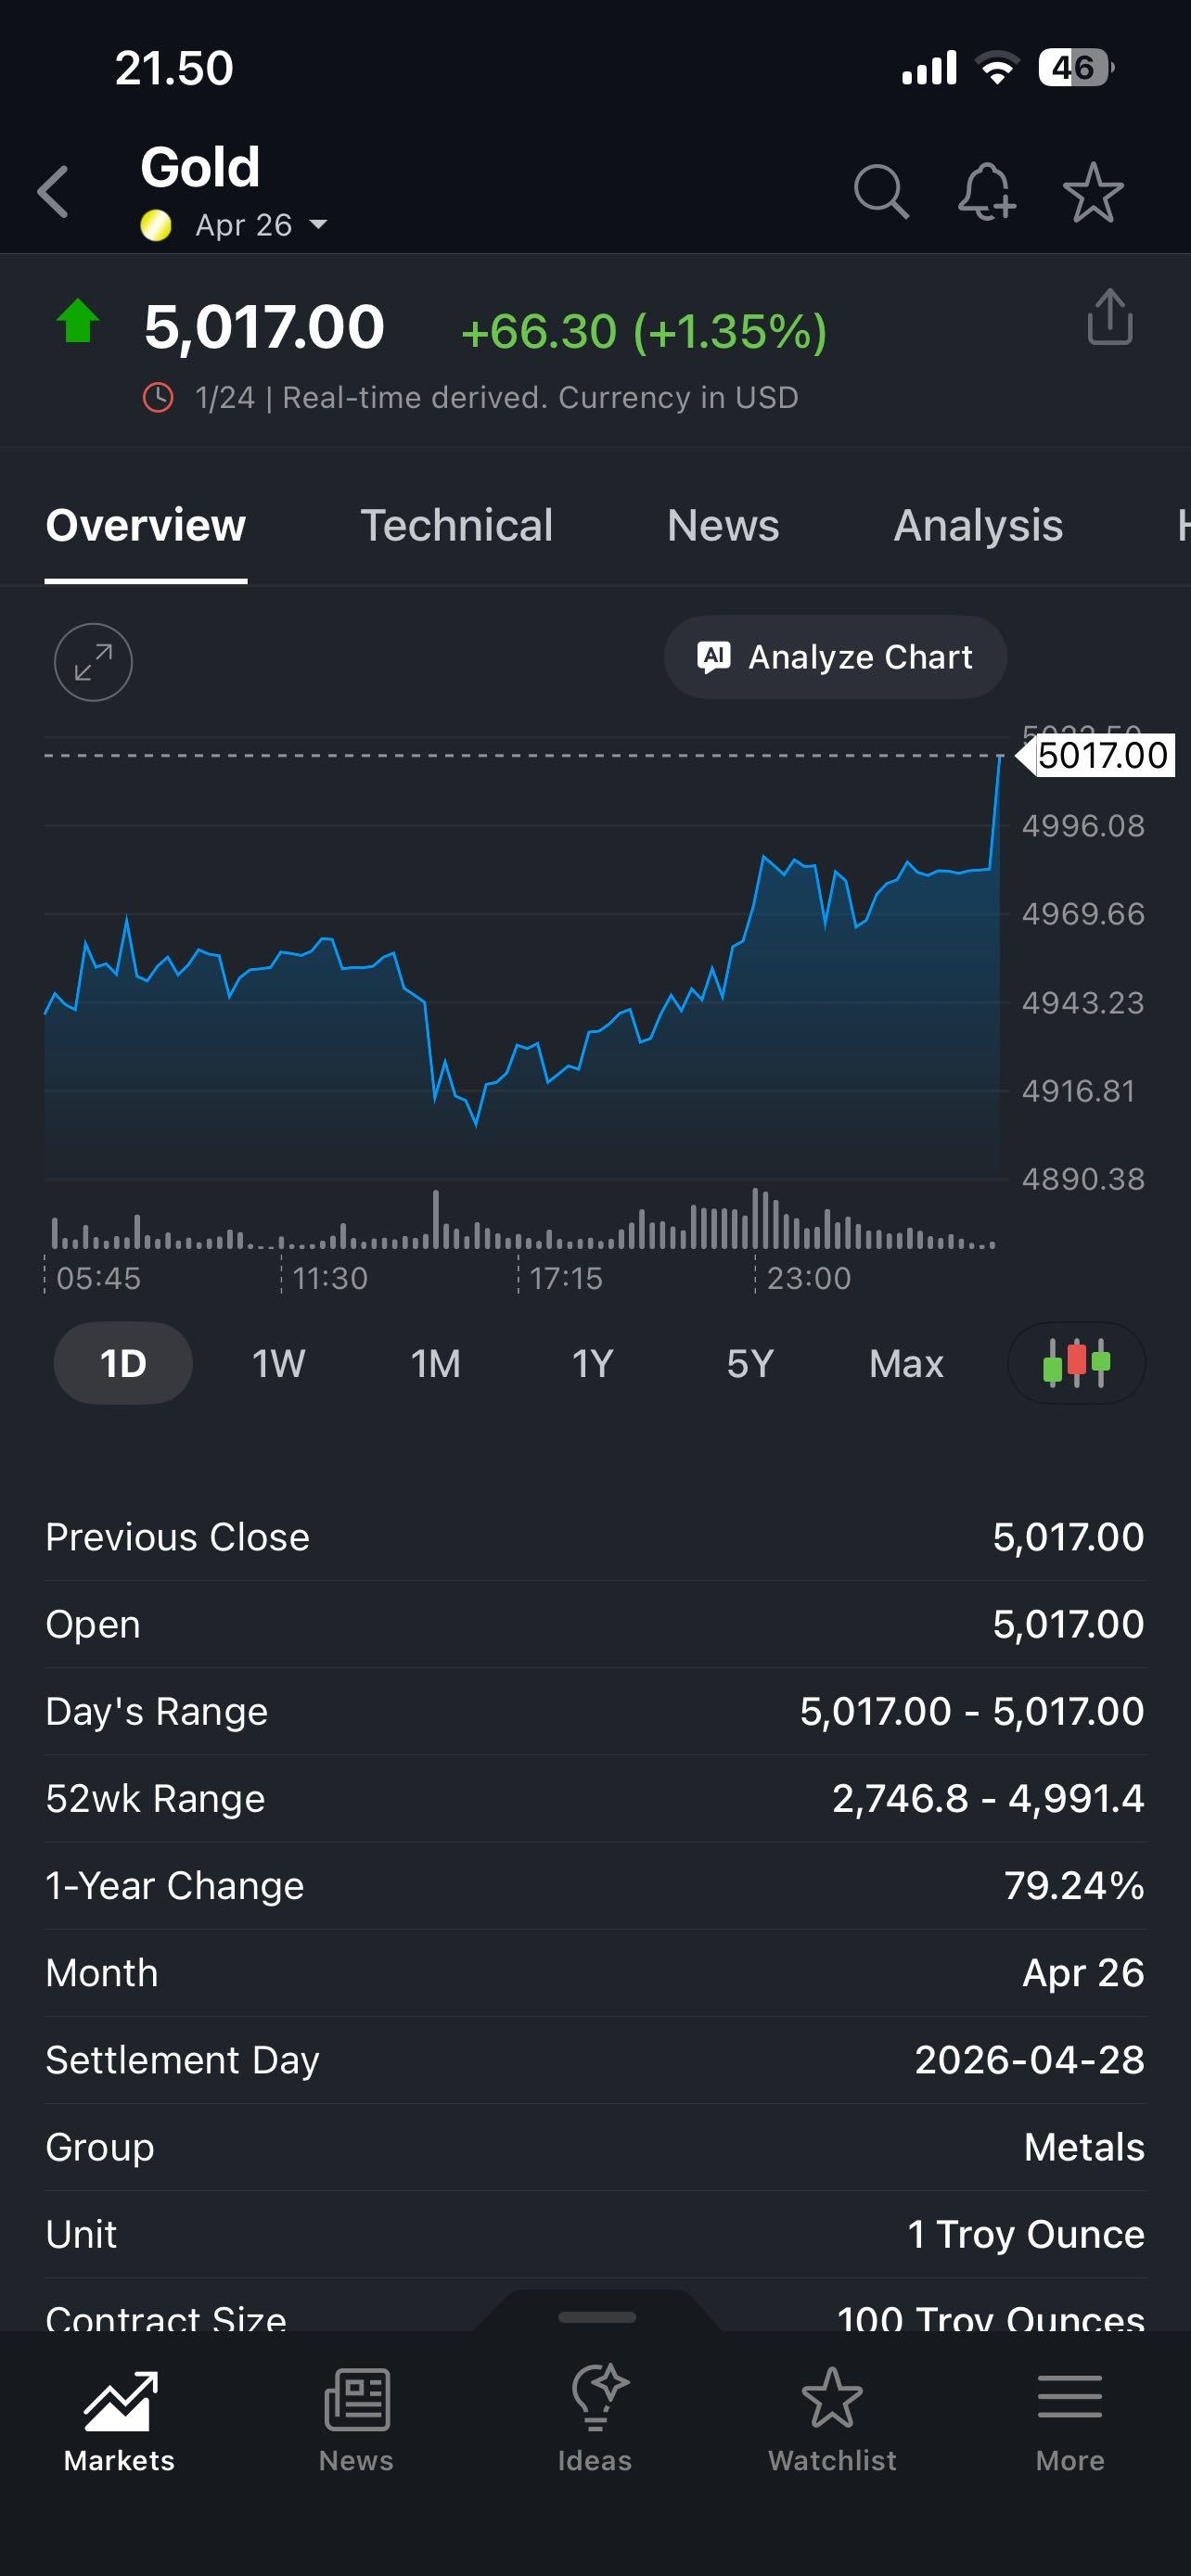Select the 1W time range
The image size is (1191, 2576).
pos(278,1363)
